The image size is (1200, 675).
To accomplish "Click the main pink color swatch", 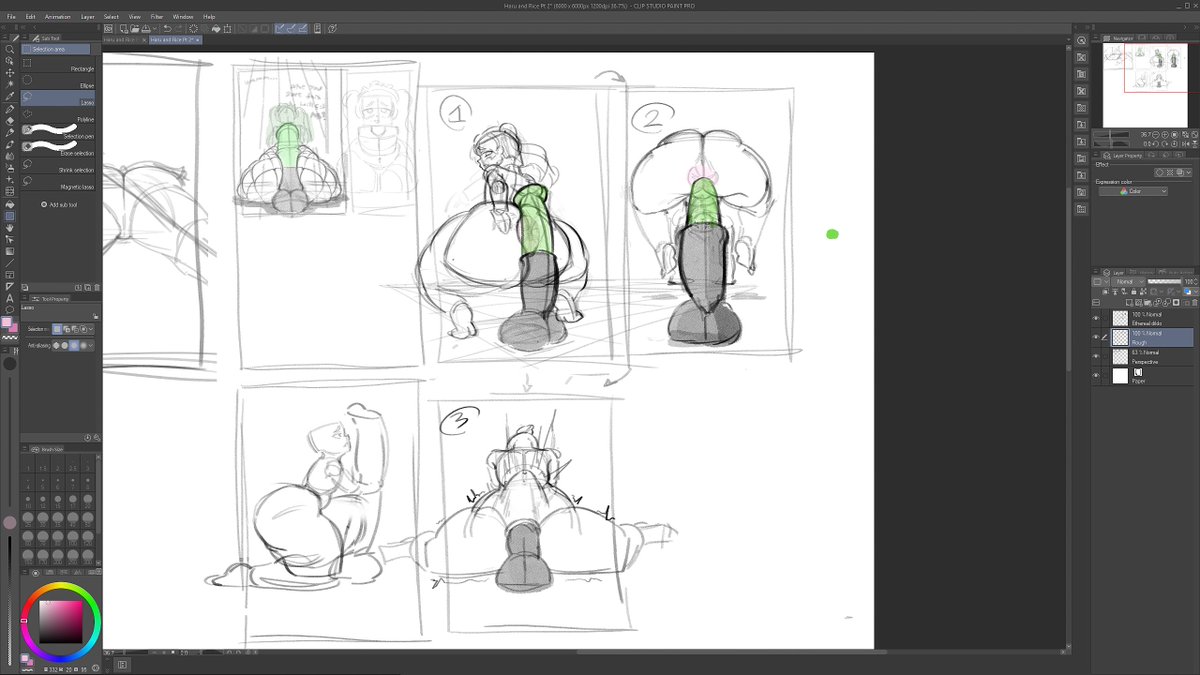I will point(7,322).
